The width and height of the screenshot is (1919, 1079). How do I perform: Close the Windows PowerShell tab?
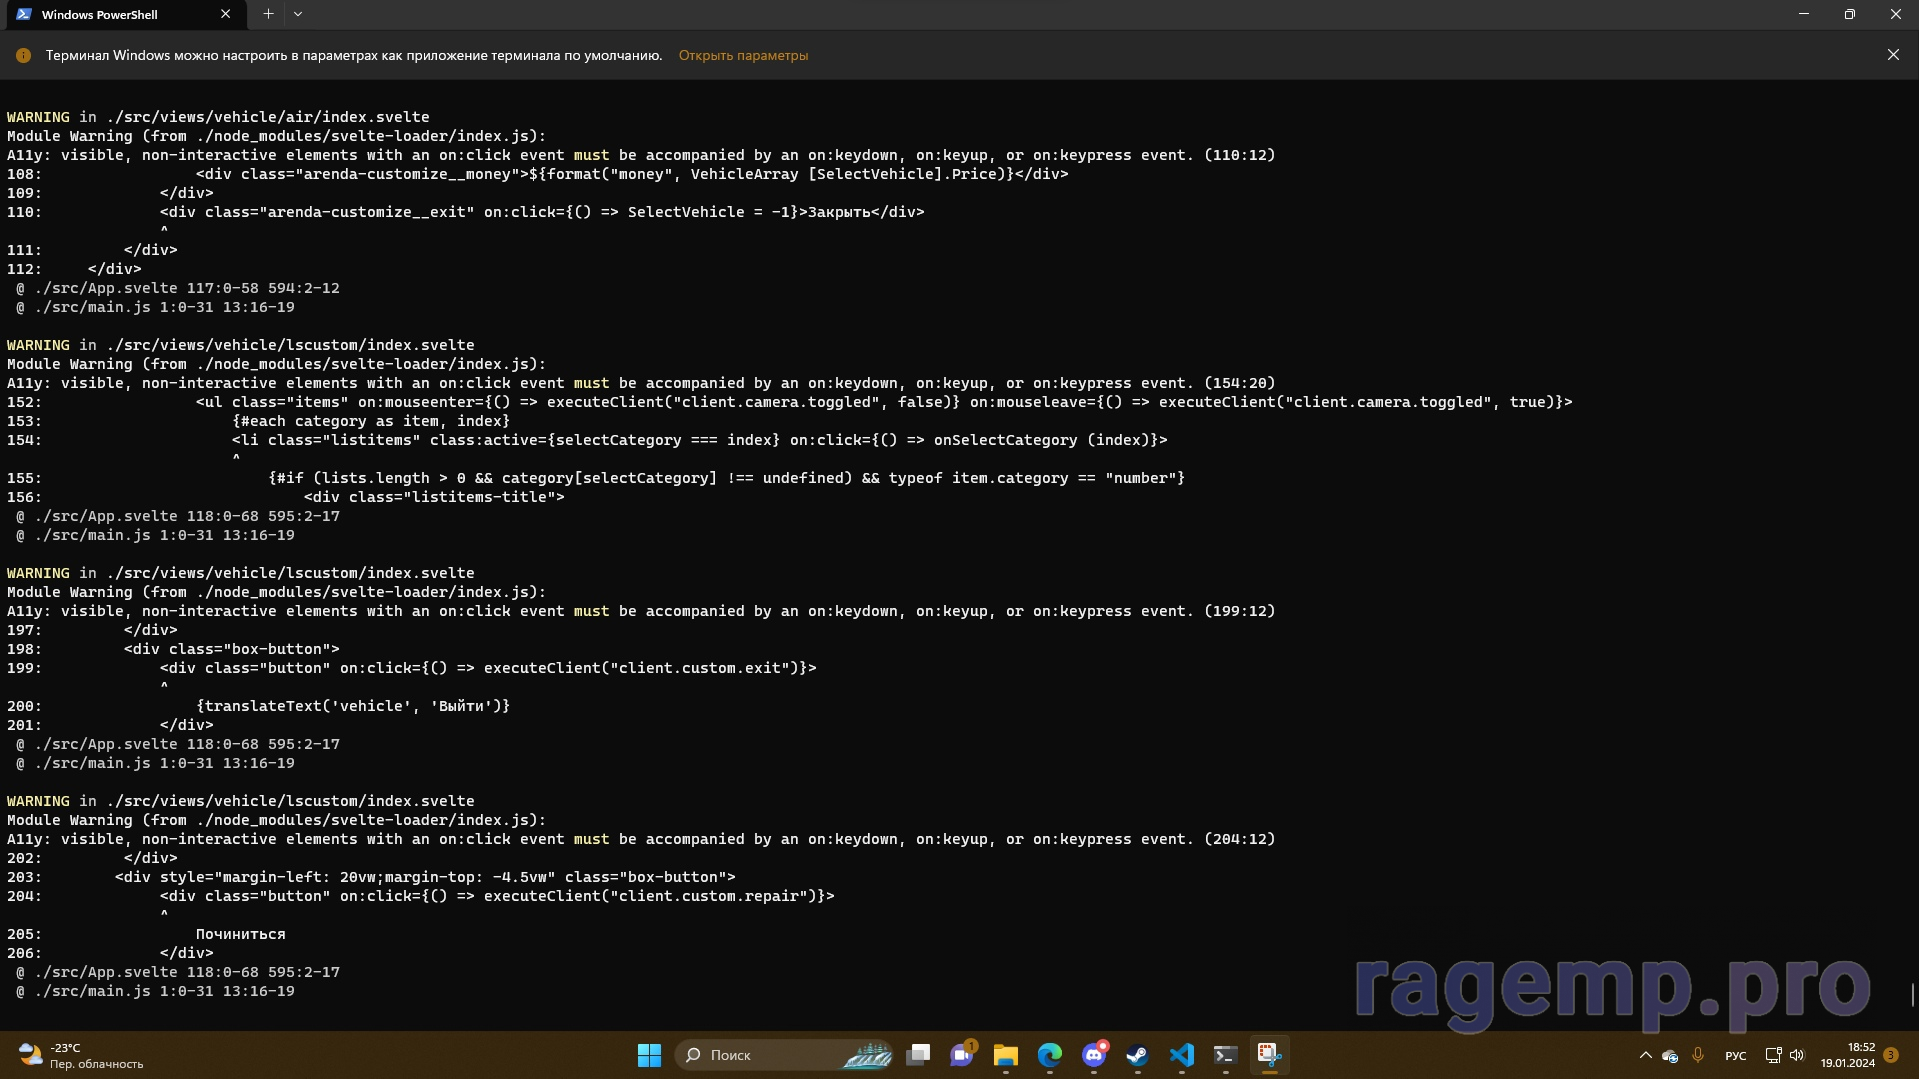coord(225,14)
